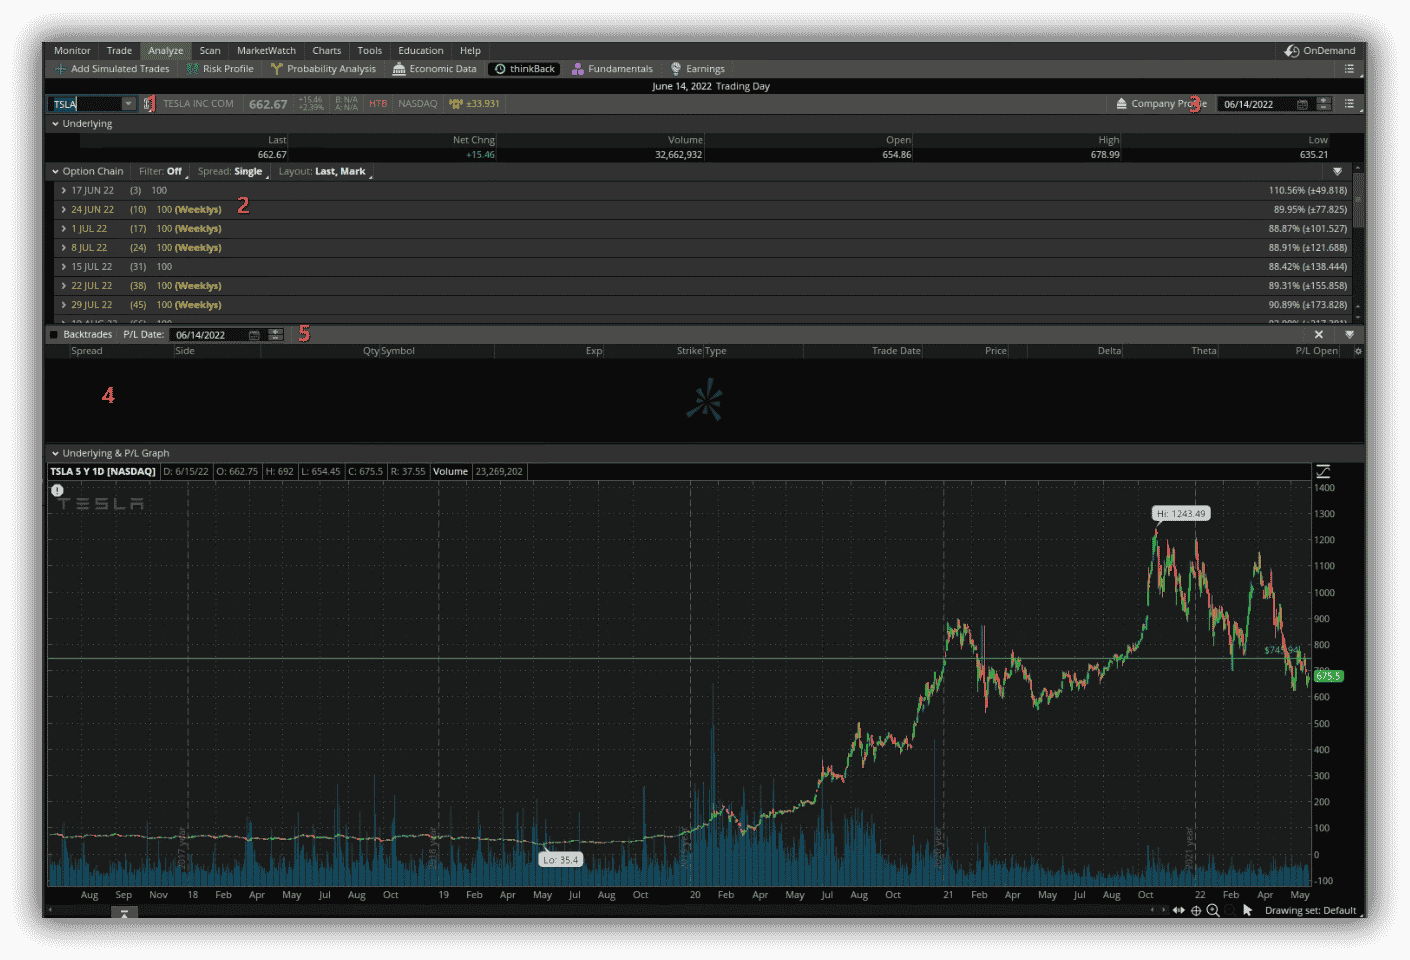Click the crosshair cursor chart icon
Image resolution: width=1410 pixels, height=960 pixels.
1195,910
